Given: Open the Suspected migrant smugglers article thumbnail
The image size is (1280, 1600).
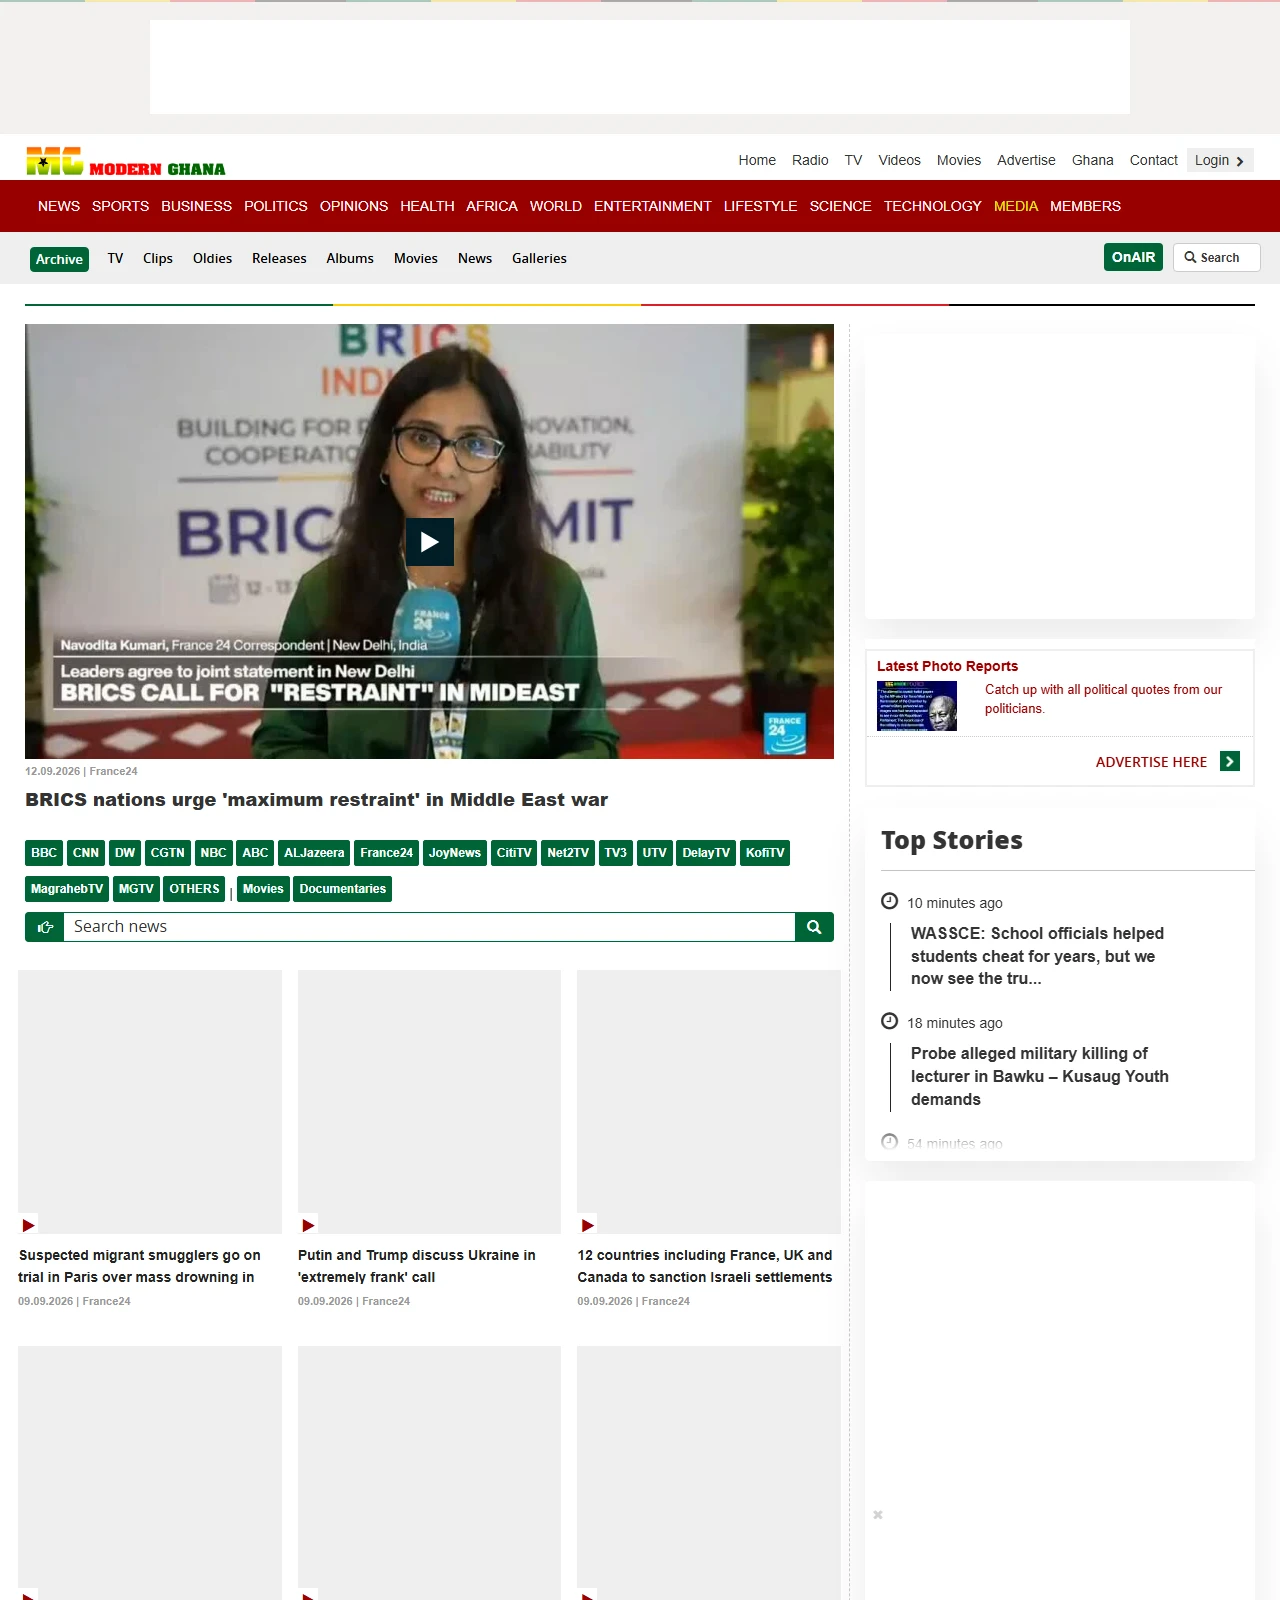Looking at the screenshot, I should point(150,1102).
